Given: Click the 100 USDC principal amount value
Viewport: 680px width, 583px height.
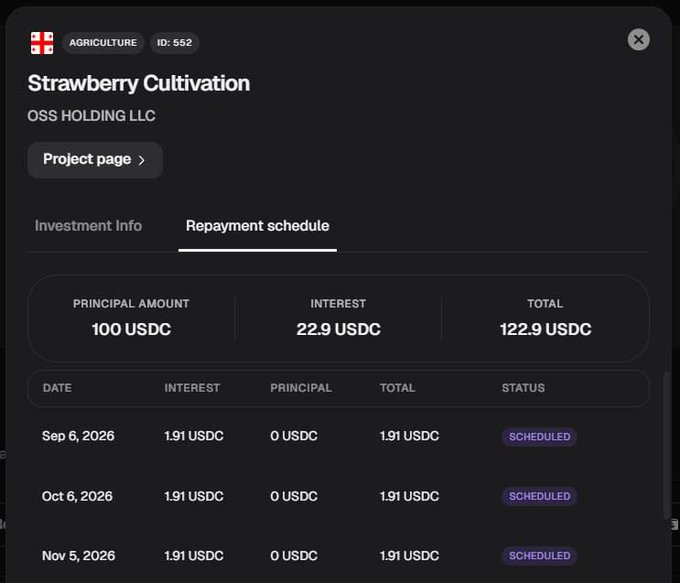Looking at the screenshot, I should pos(131,329).
